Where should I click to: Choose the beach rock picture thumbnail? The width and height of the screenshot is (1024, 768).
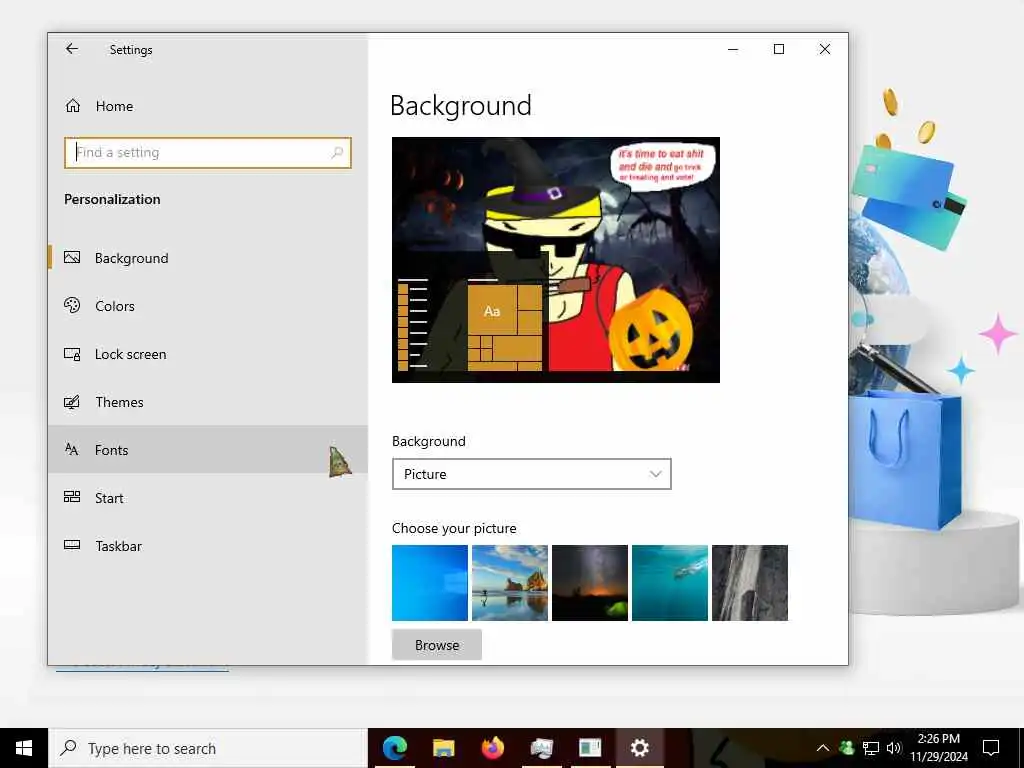tap(509, 583)
